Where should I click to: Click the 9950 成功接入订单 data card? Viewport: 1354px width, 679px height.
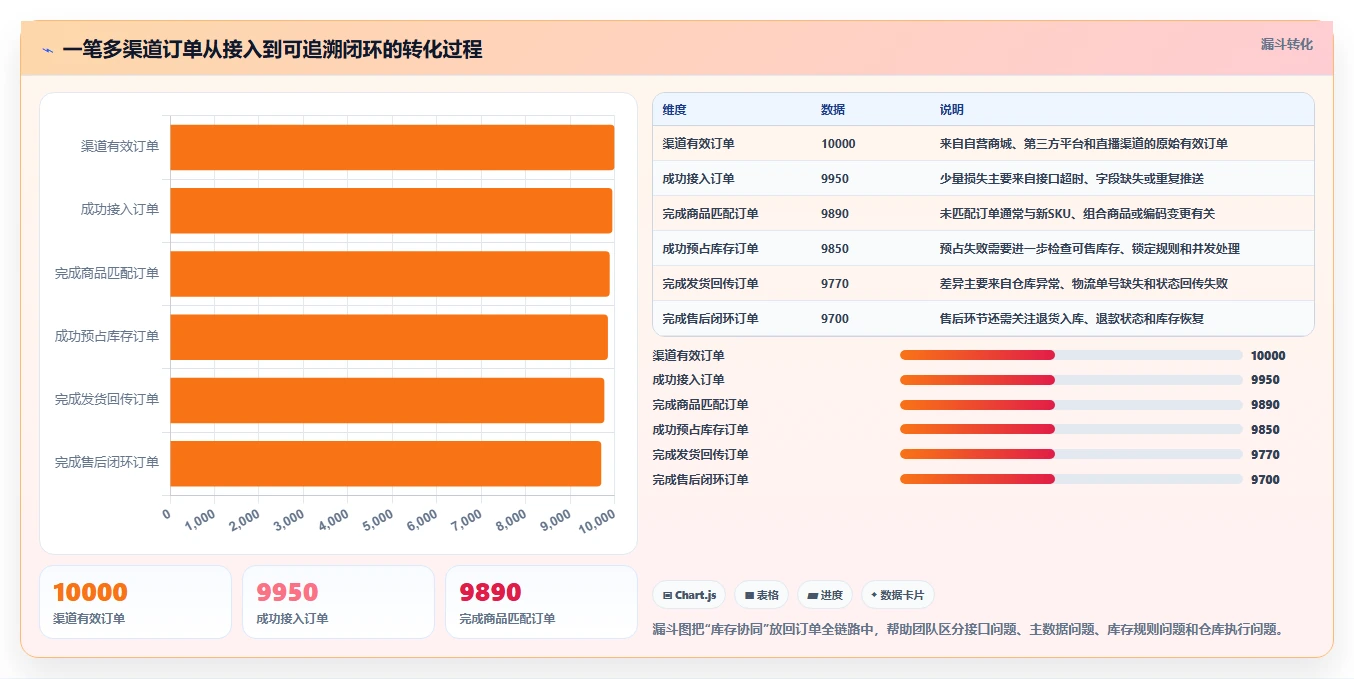338,602
